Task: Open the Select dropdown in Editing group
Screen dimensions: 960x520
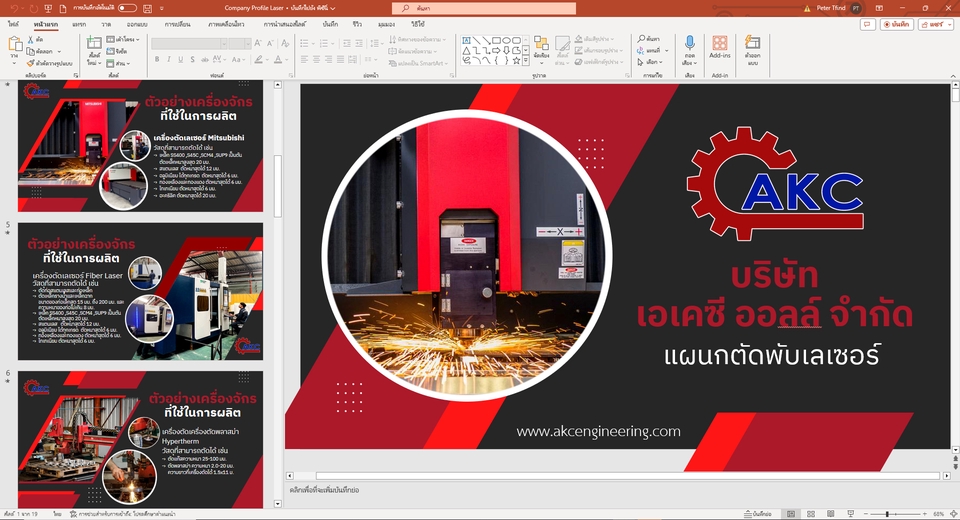Action: coord(650,62)
